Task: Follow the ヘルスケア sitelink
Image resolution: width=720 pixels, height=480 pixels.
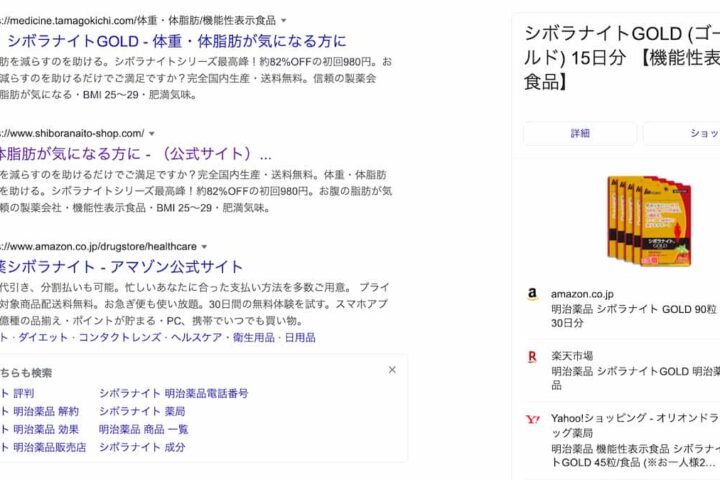Action: pos(197,338)
